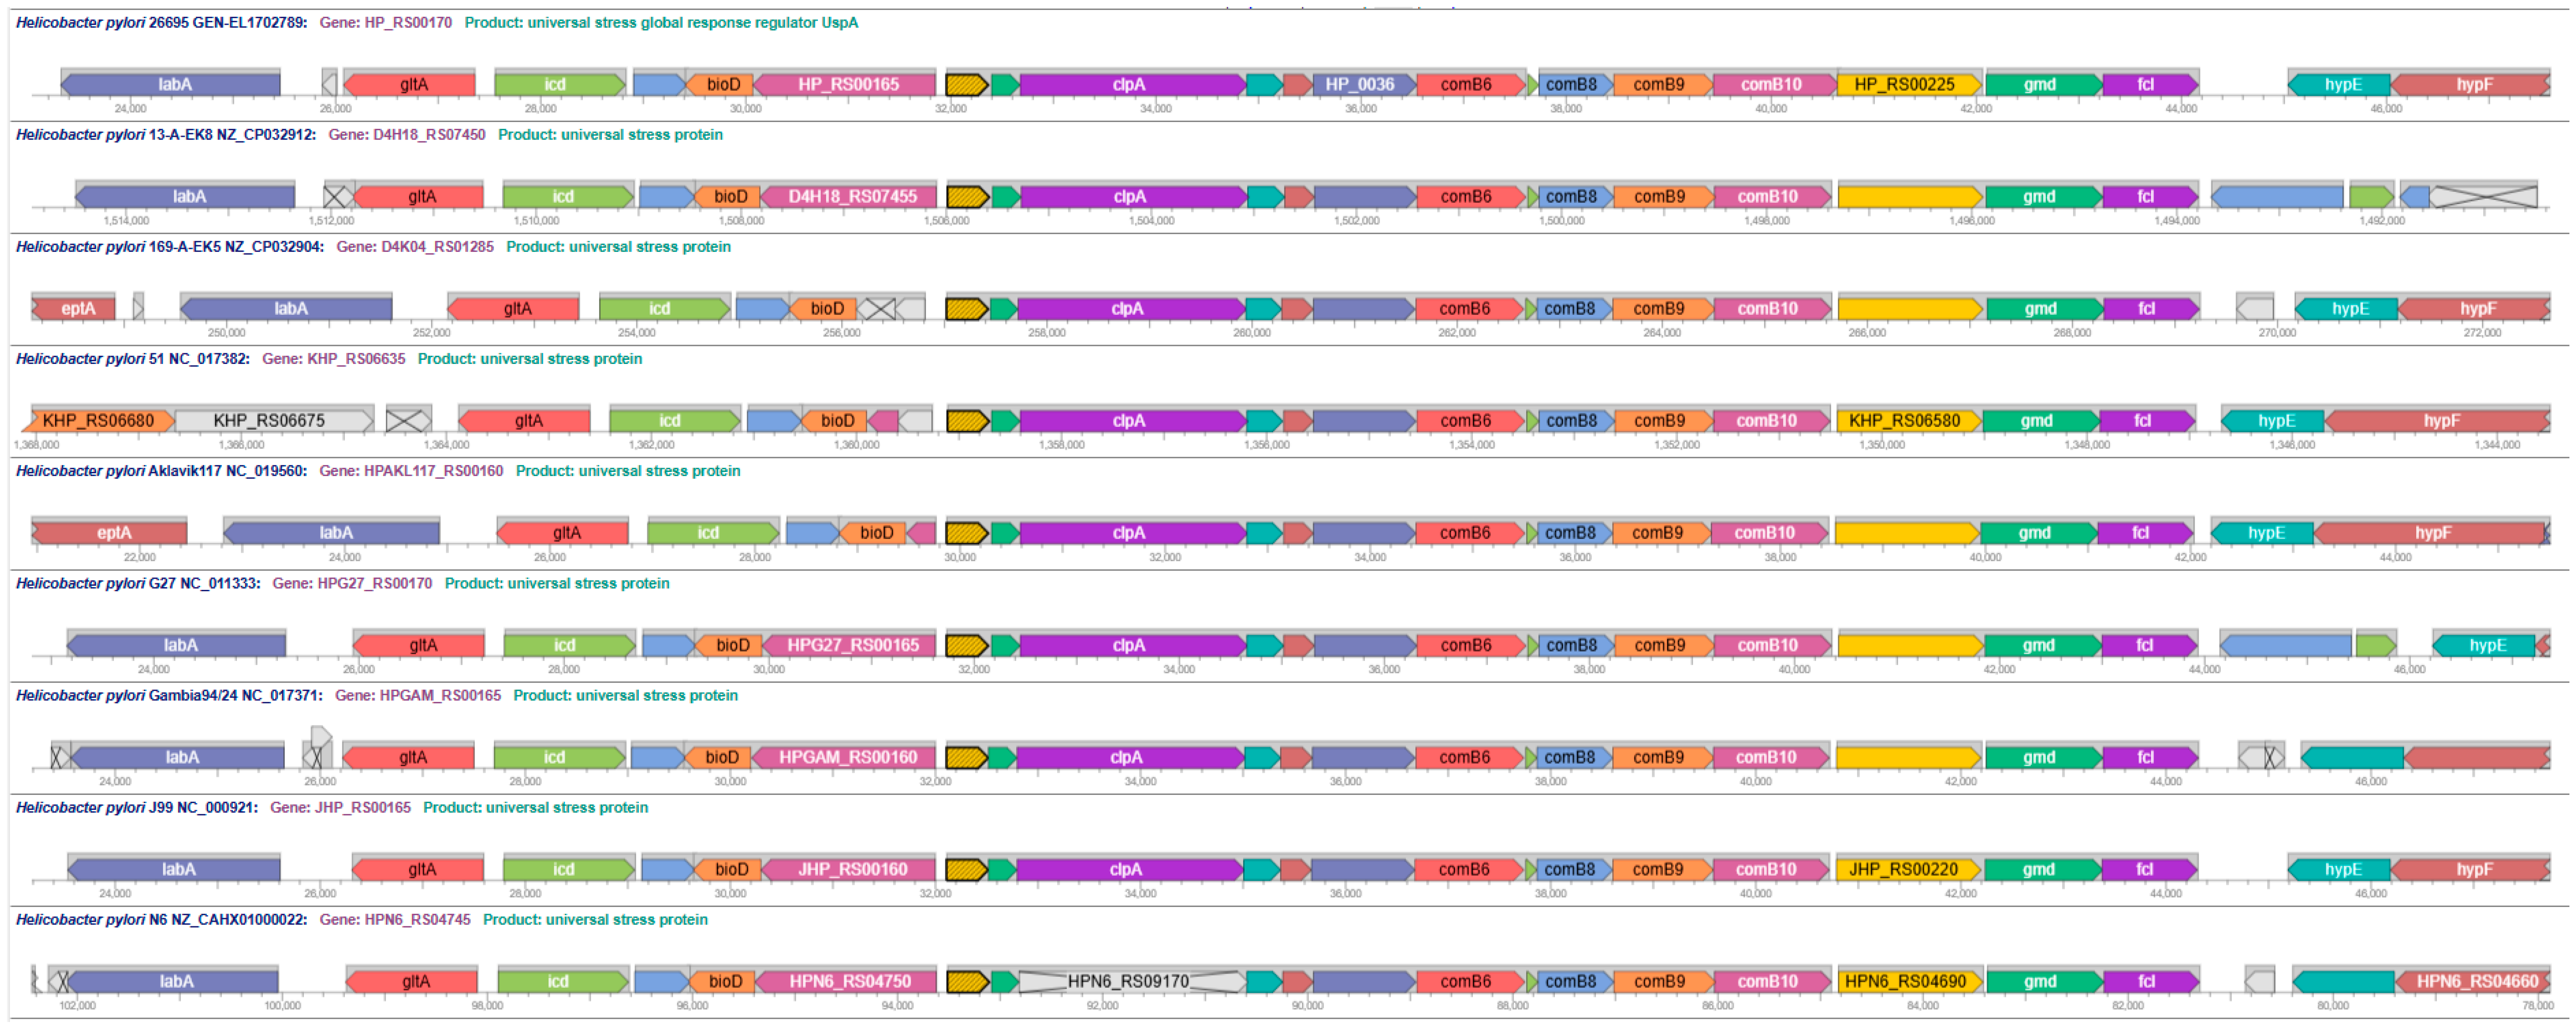Viewport: 2576px width, 1029px height.
Task: Select icd gene in the J99 row
Action: click(569, 869)
